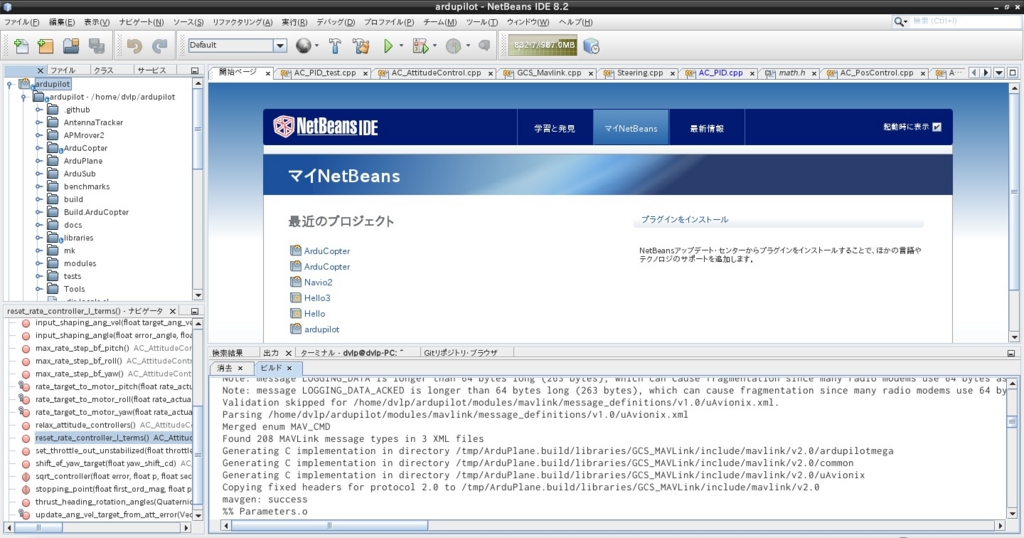Select the modules folder in the tree
This screenshot has width=1024, height=538.
click(x=80, y=263)
